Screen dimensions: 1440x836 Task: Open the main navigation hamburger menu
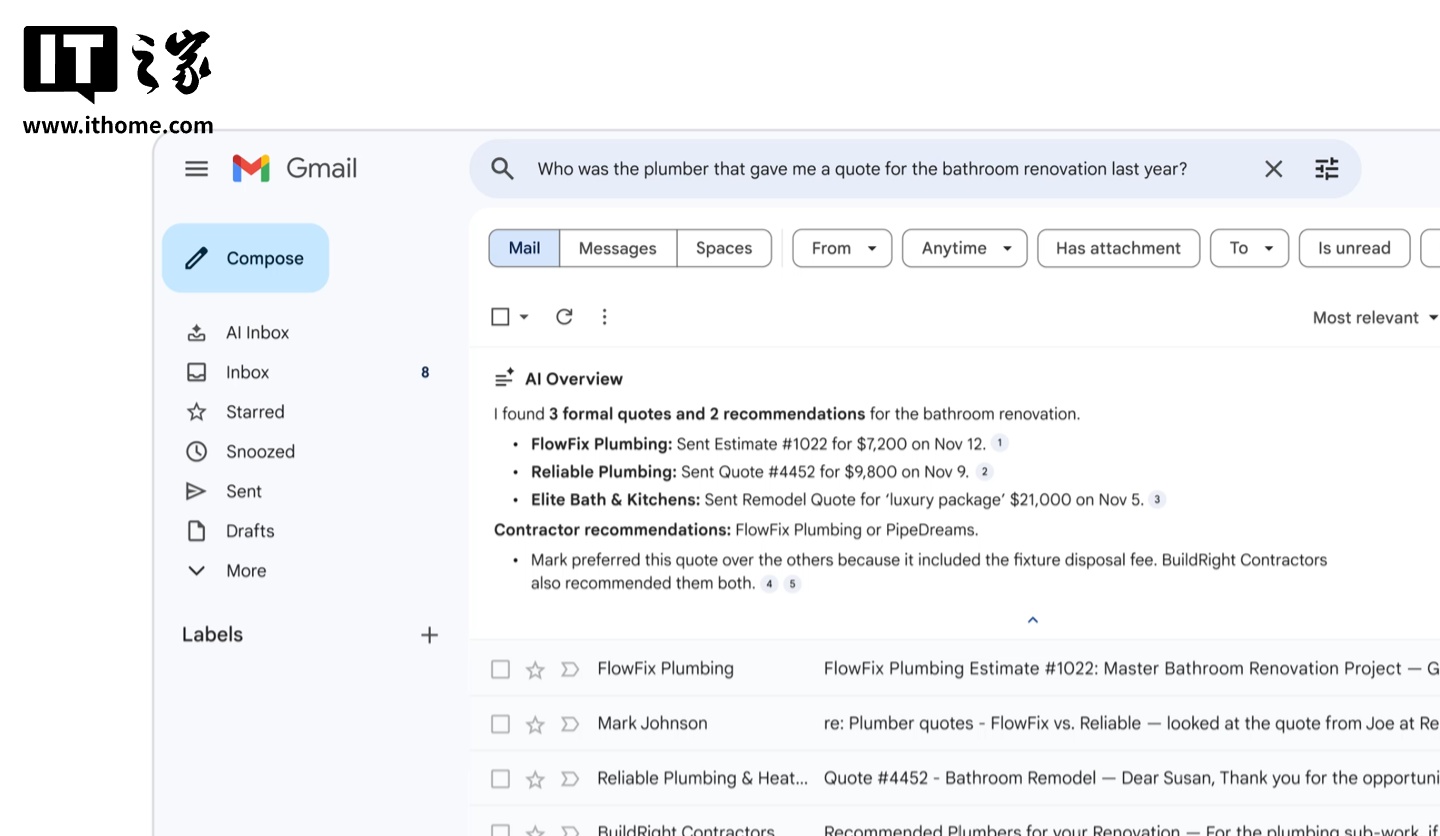pyautogui.click(x=196, y=168)
